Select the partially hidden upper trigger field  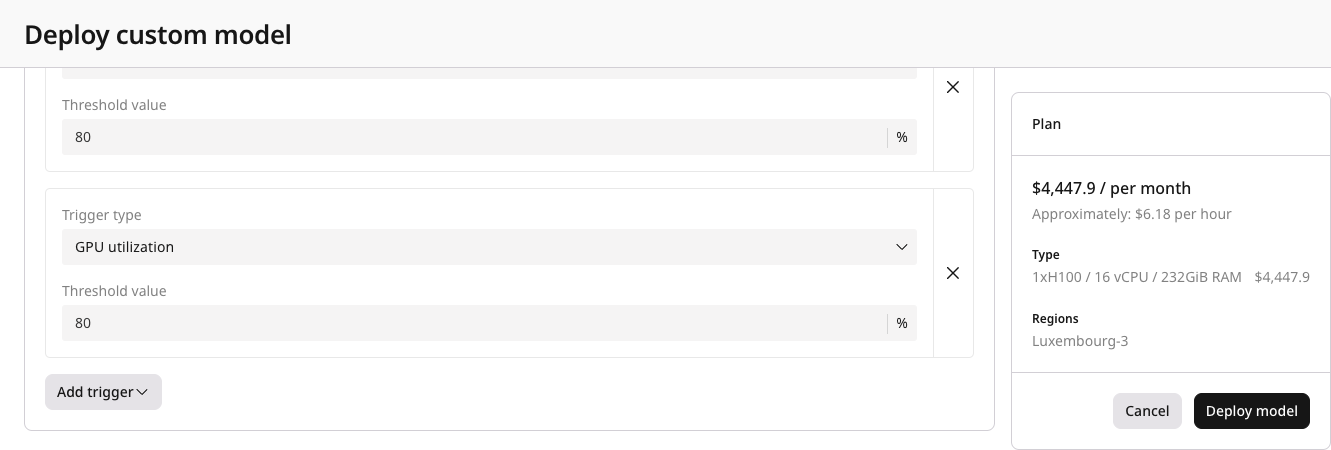point(489,73)
